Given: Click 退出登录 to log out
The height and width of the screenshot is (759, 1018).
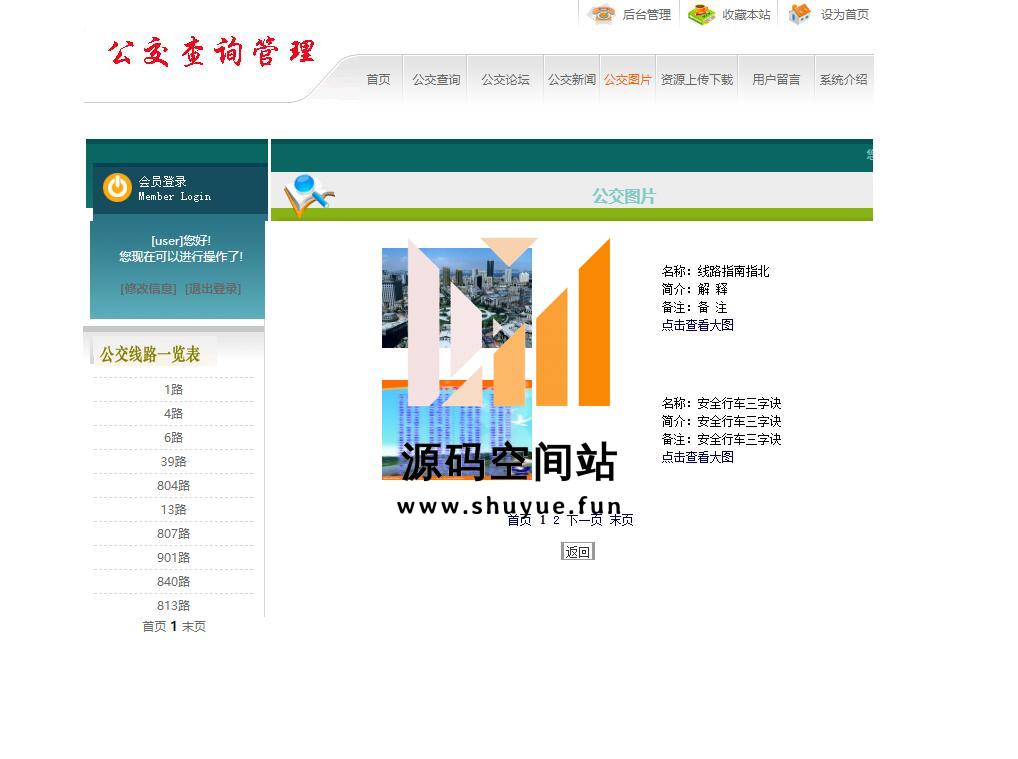Looking at the screenshot, I should coord(213,288).
